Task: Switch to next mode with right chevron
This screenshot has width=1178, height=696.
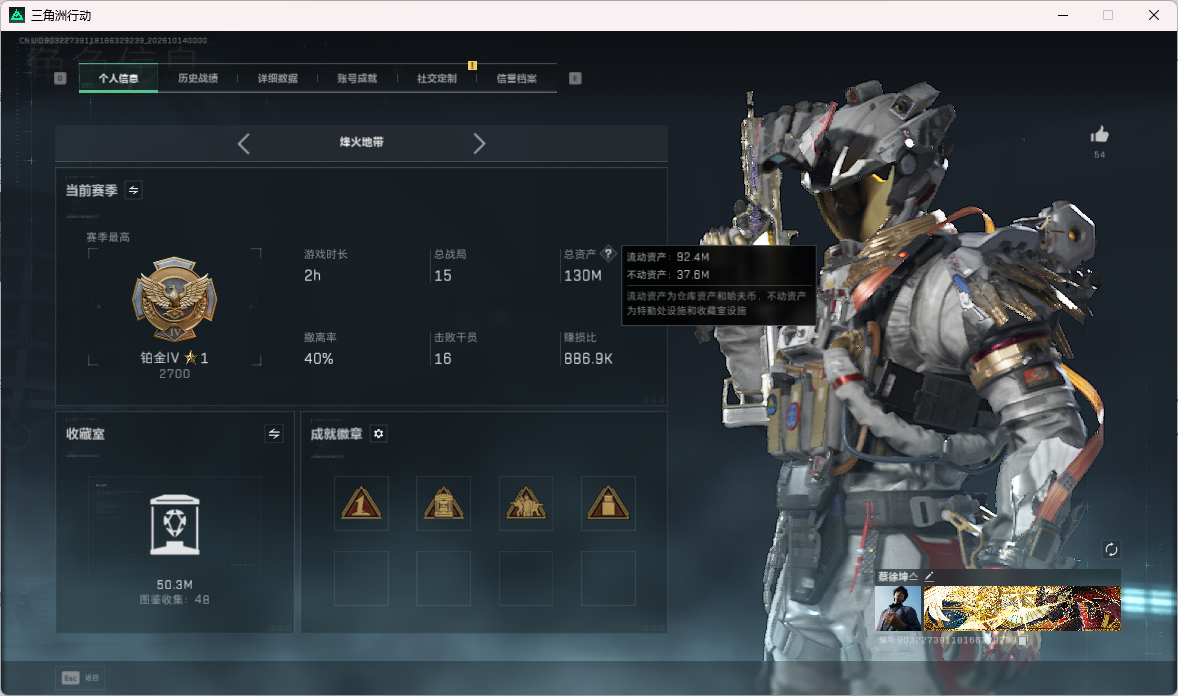Action: [x=479, y=144]
